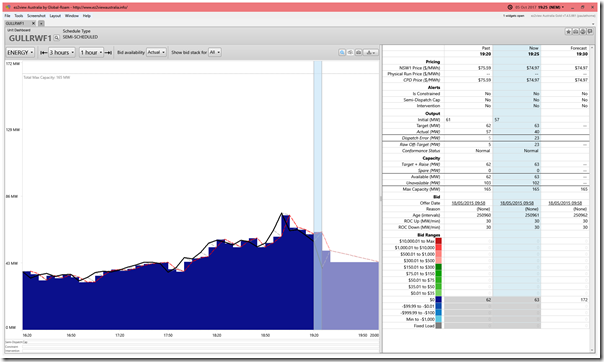
Task: Select the highlighted 19:25 interval on chart
Action: [x=318, y=195]
